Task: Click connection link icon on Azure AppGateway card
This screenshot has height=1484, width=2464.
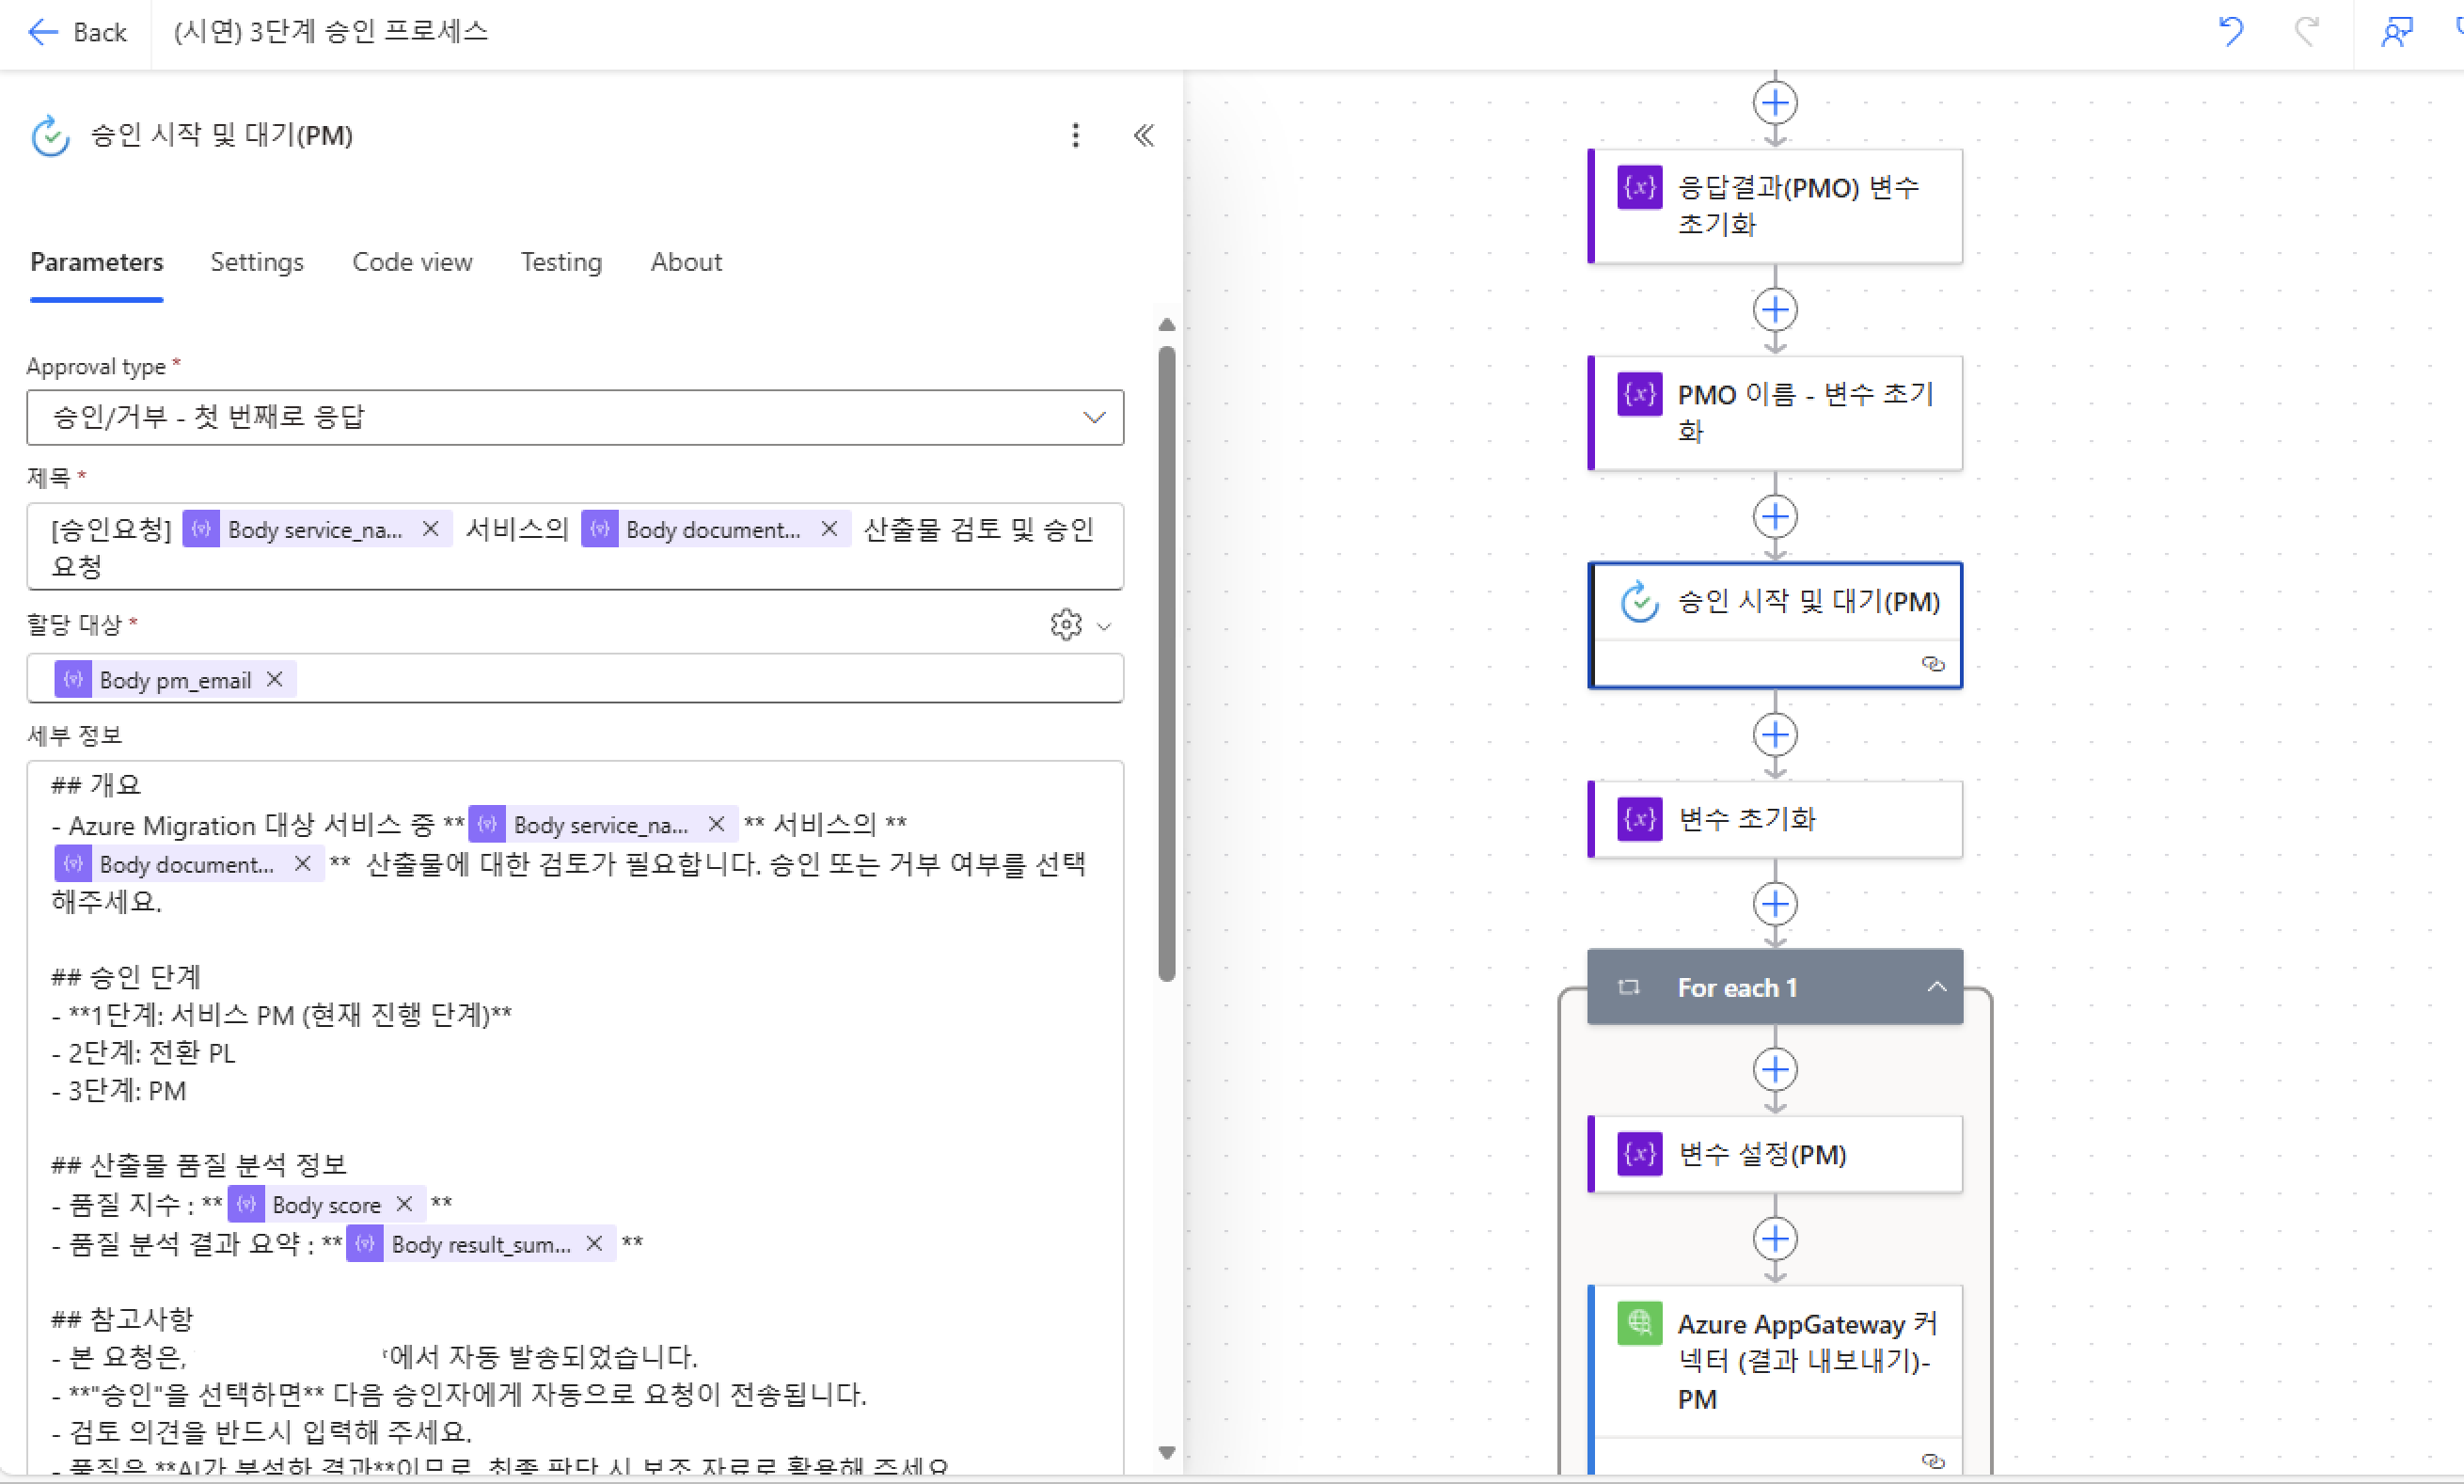Action: pyautogui.click(x=1933, y=1461)
